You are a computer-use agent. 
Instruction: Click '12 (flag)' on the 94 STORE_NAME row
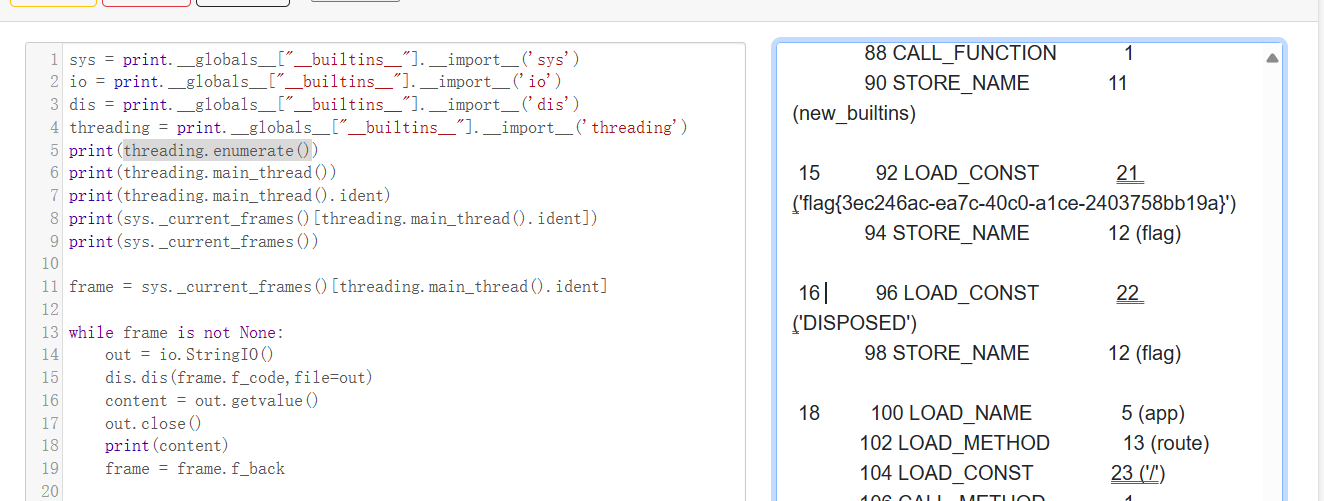(1145, 233)
